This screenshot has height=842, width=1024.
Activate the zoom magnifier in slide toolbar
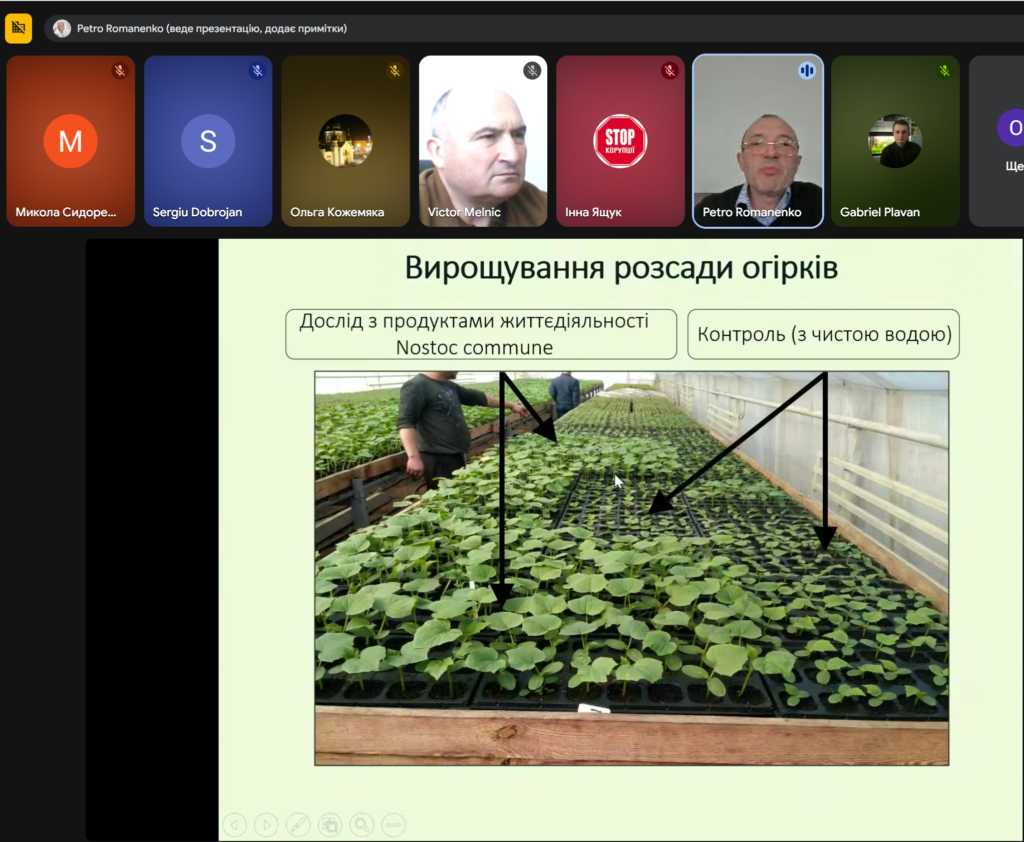[x=362, y=824]
